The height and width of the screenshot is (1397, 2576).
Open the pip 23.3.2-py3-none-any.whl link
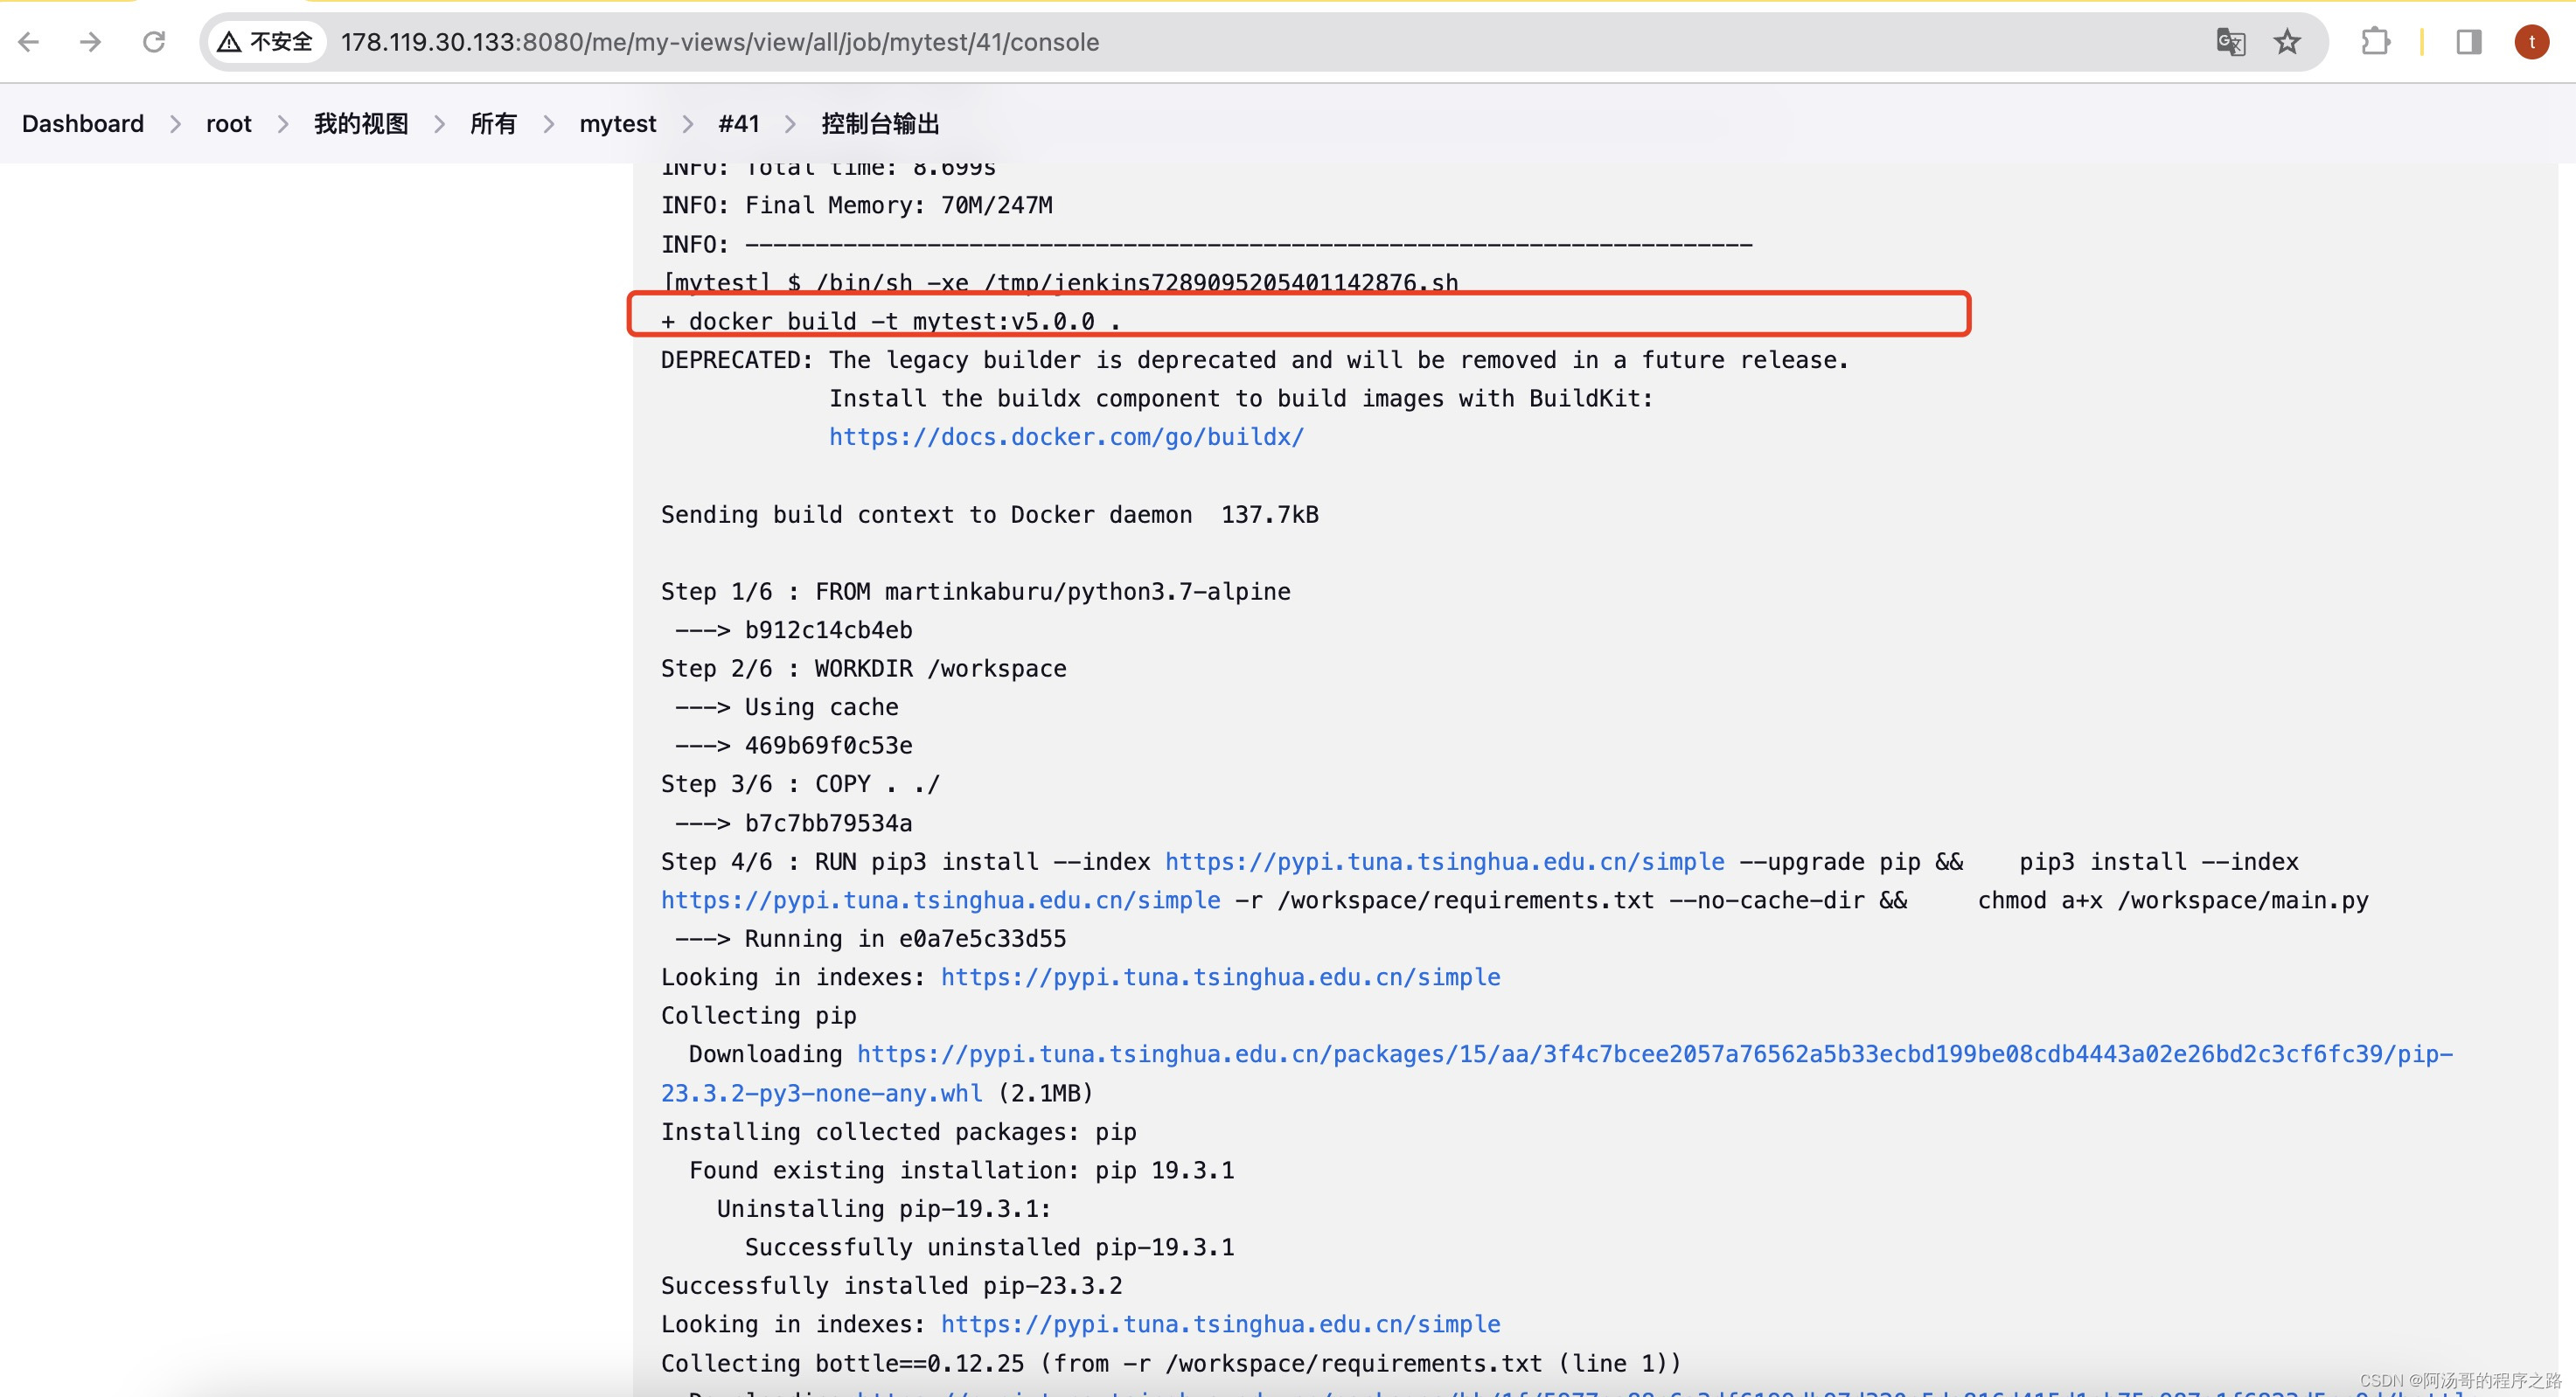(822, 1093)
